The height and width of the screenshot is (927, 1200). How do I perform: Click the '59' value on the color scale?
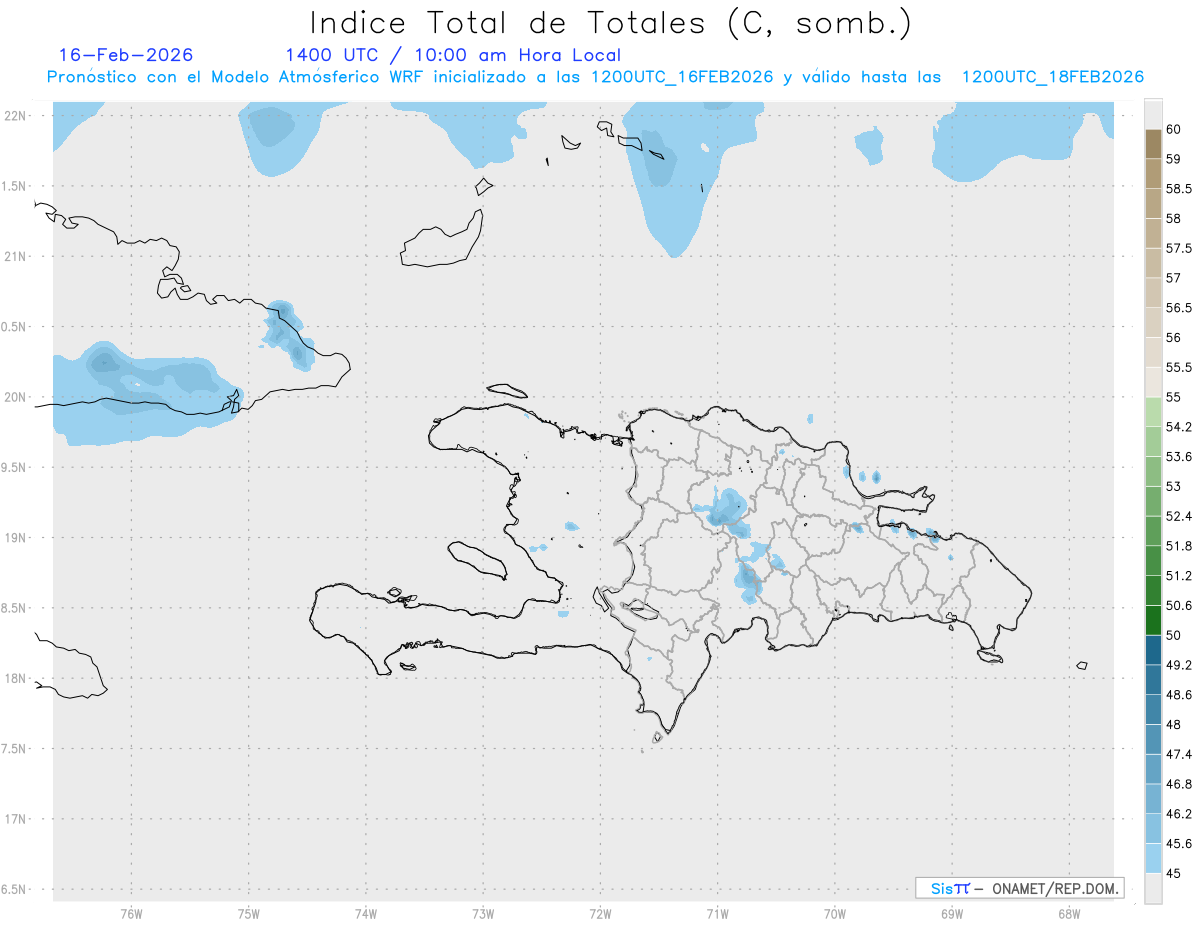tap(1174, 159)
